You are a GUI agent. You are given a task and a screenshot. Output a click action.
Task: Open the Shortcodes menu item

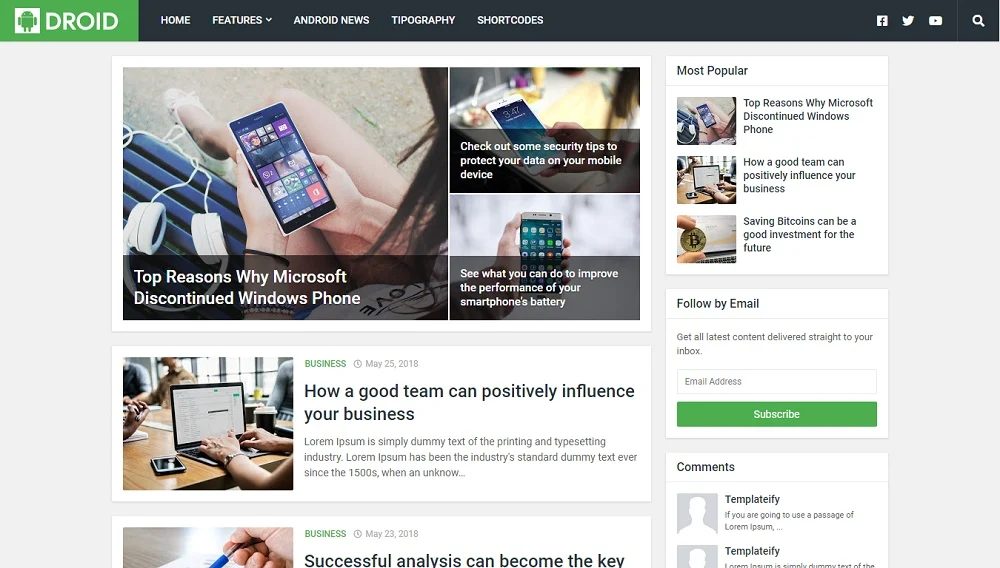click(x=510, y=20)
